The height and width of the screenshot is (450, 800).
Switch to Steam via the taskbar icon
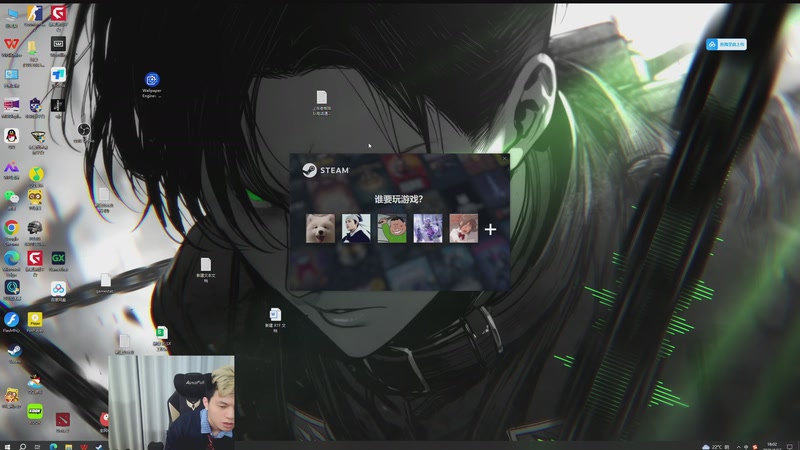pos(98,446)
